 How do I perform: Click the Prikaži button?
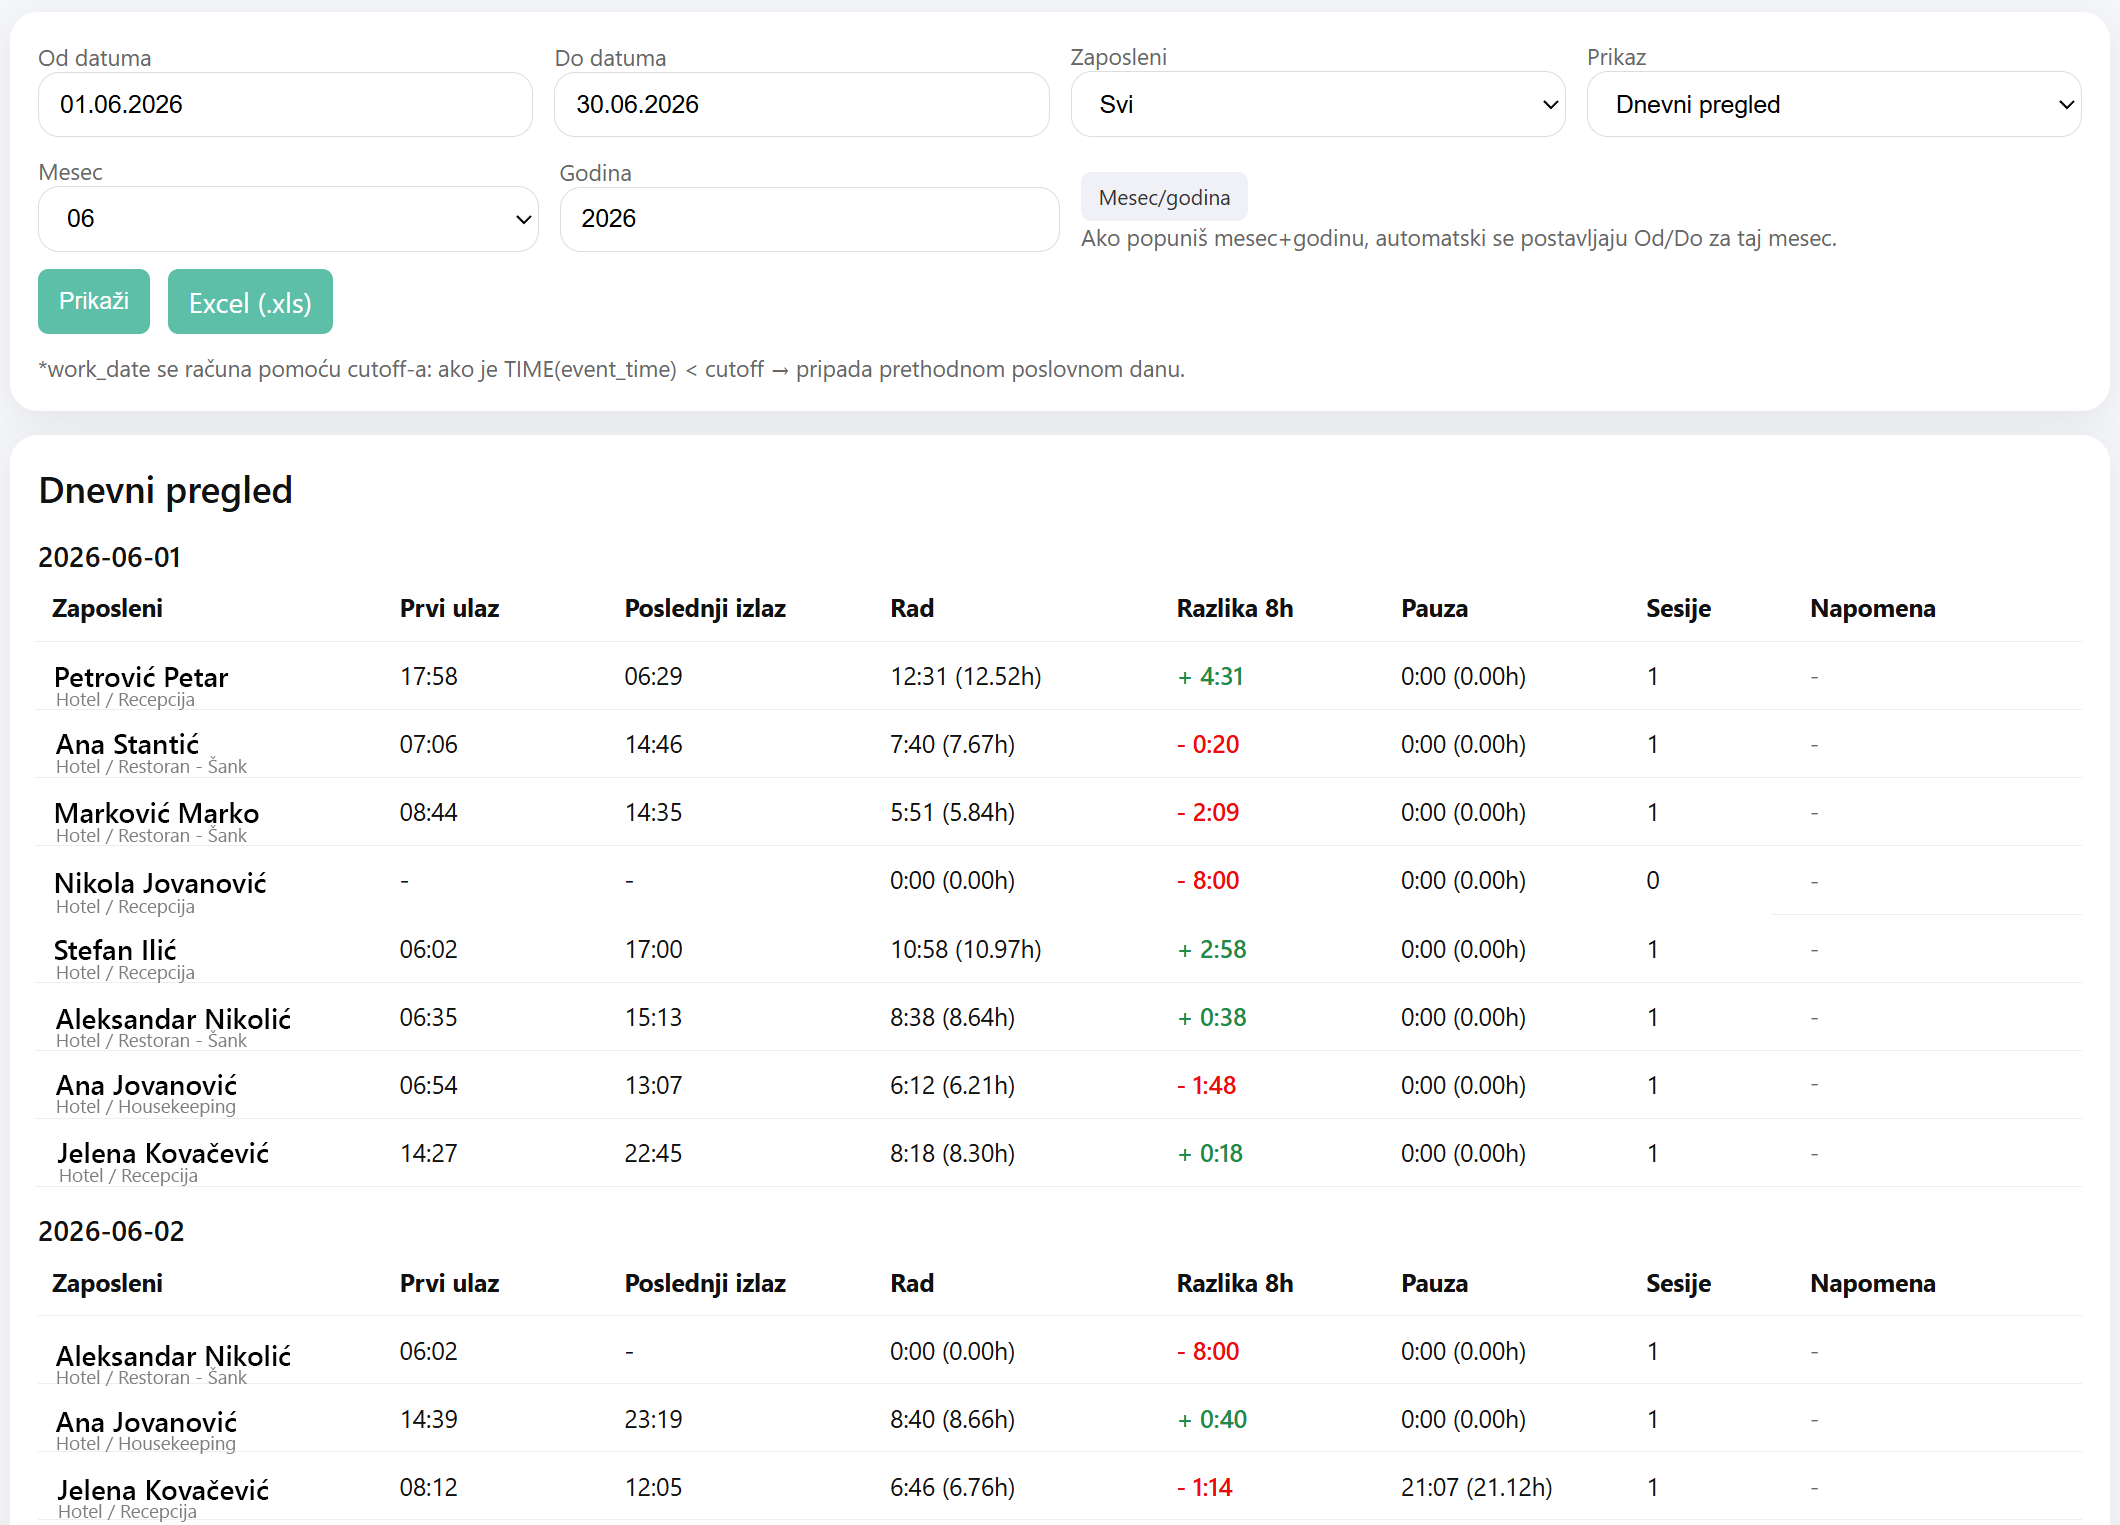click(x=94, y=301)
